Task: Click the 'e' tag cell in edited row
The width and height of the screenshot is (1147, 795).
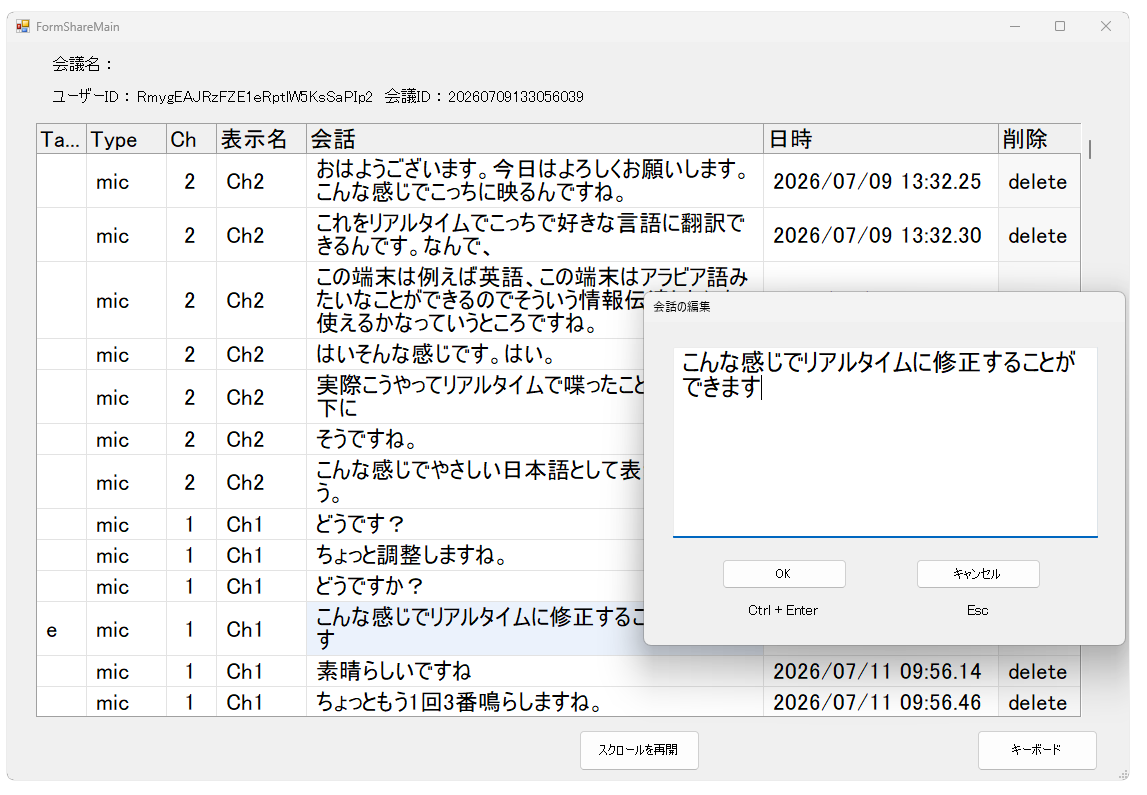Action: click(x=61, y=630)
